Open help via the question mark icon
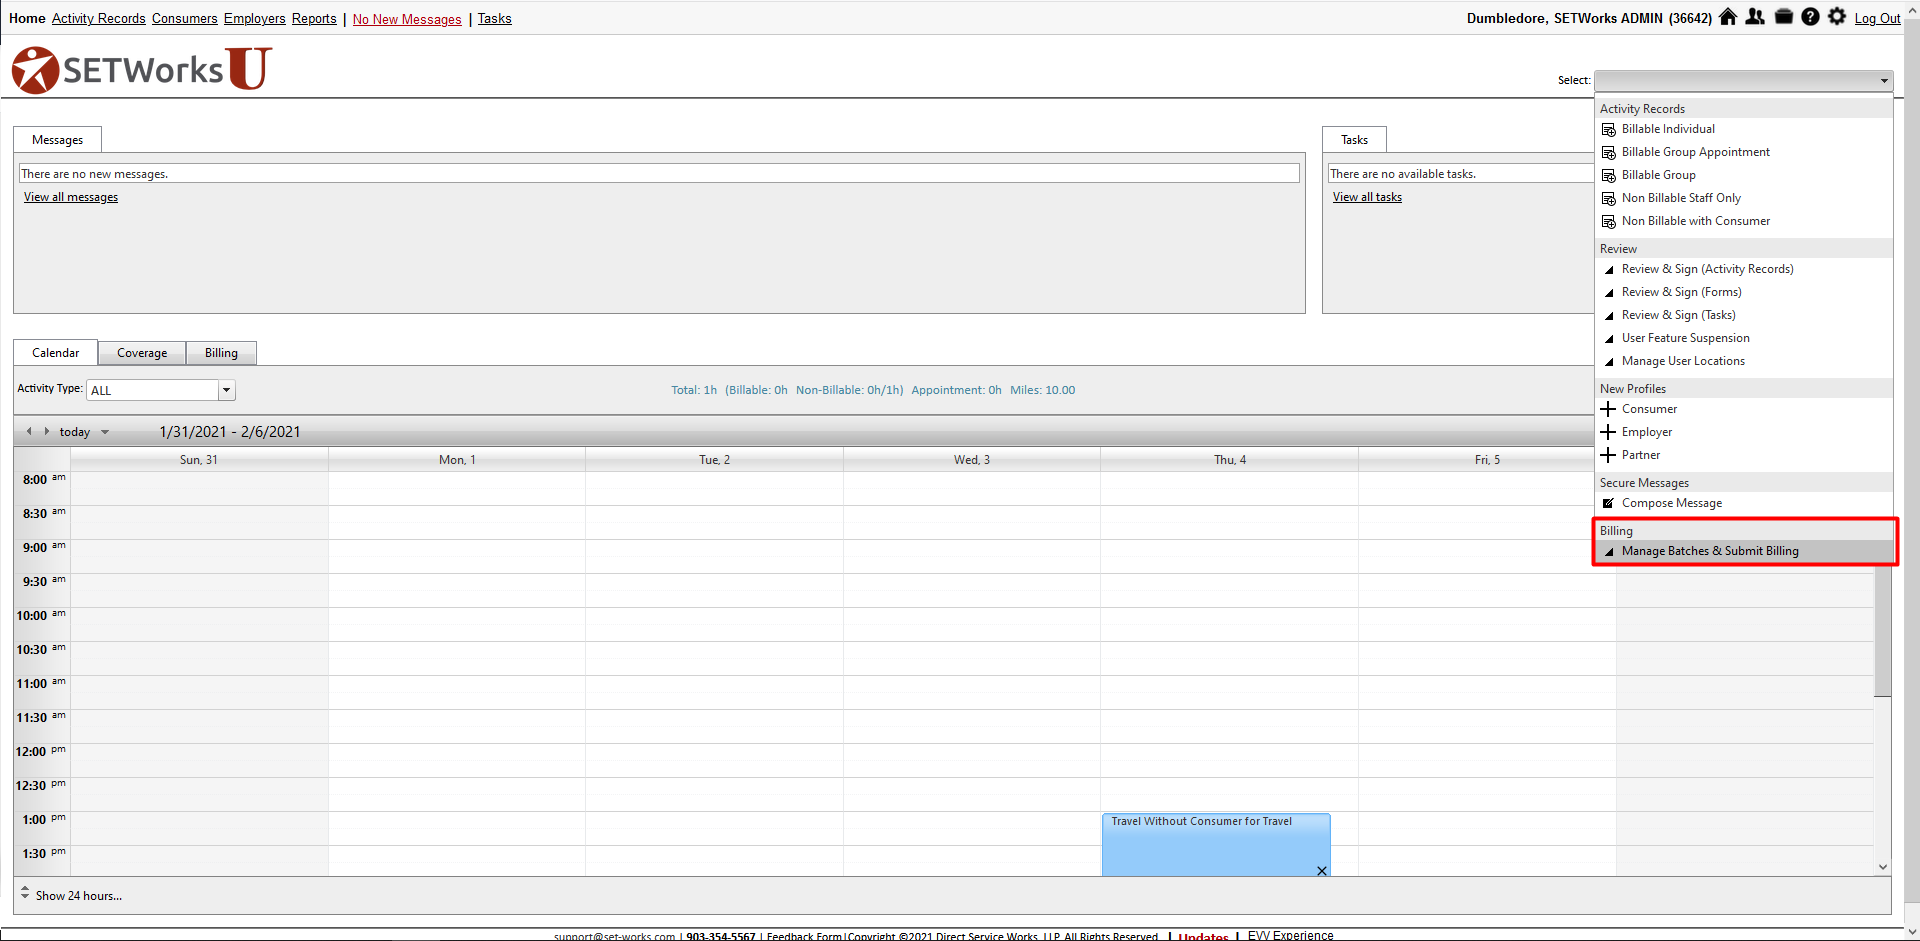 click(x=1810, y=17)
